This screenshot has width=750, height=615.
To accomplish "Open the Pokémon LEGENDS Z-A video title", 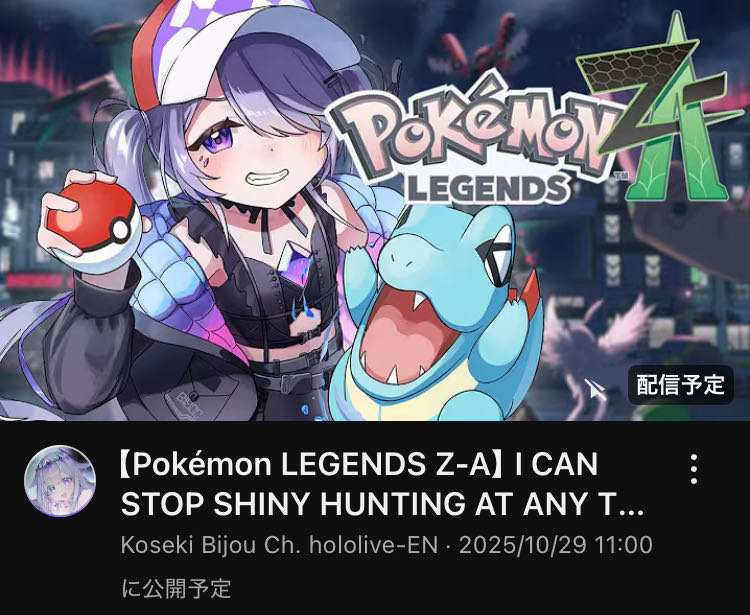I will tap(381, 483).
